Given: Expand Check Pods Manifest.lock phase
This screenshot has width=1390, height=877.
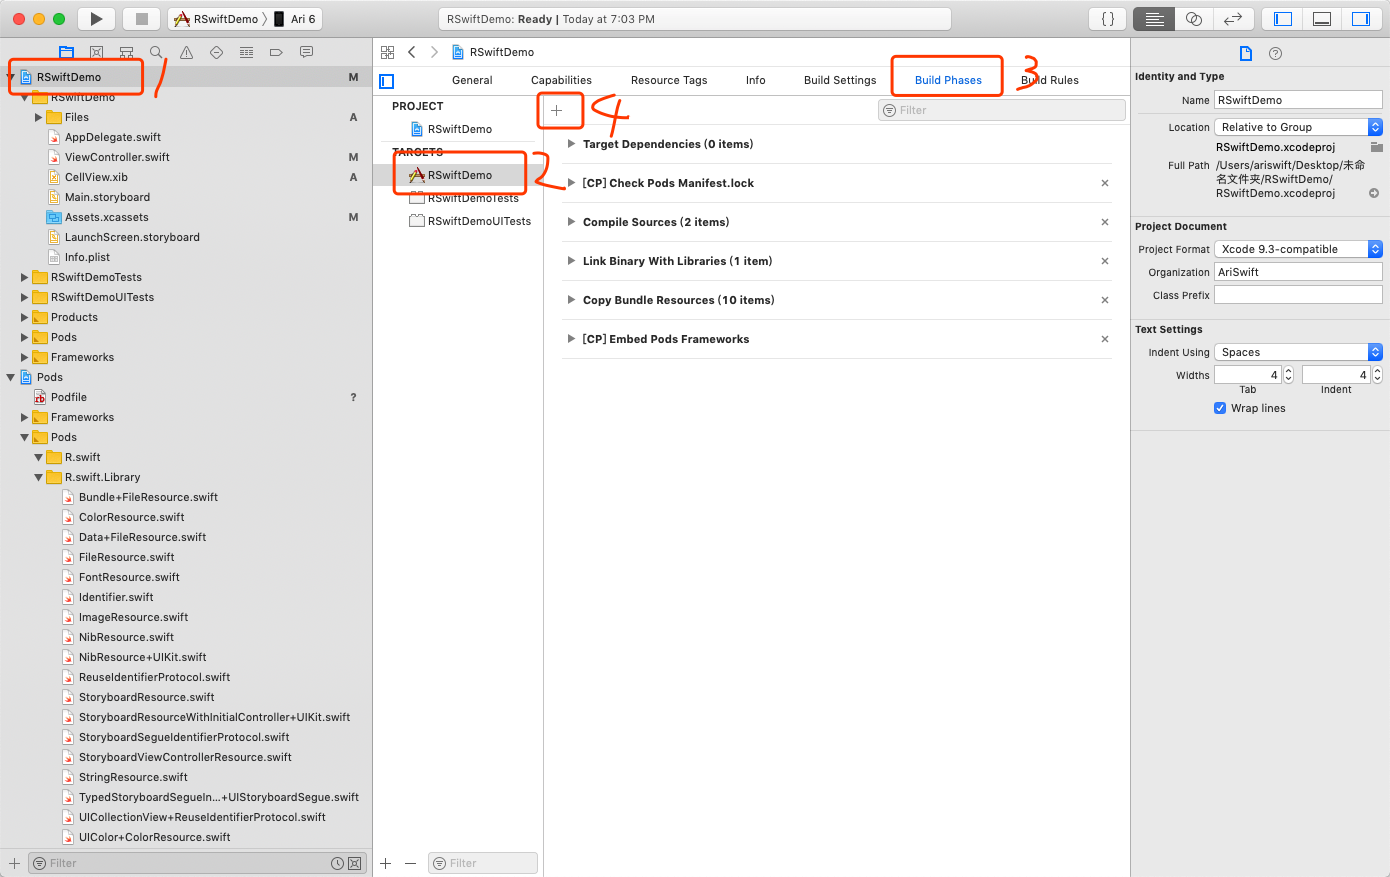Looking at the screenshot, I should pos(571,183).
